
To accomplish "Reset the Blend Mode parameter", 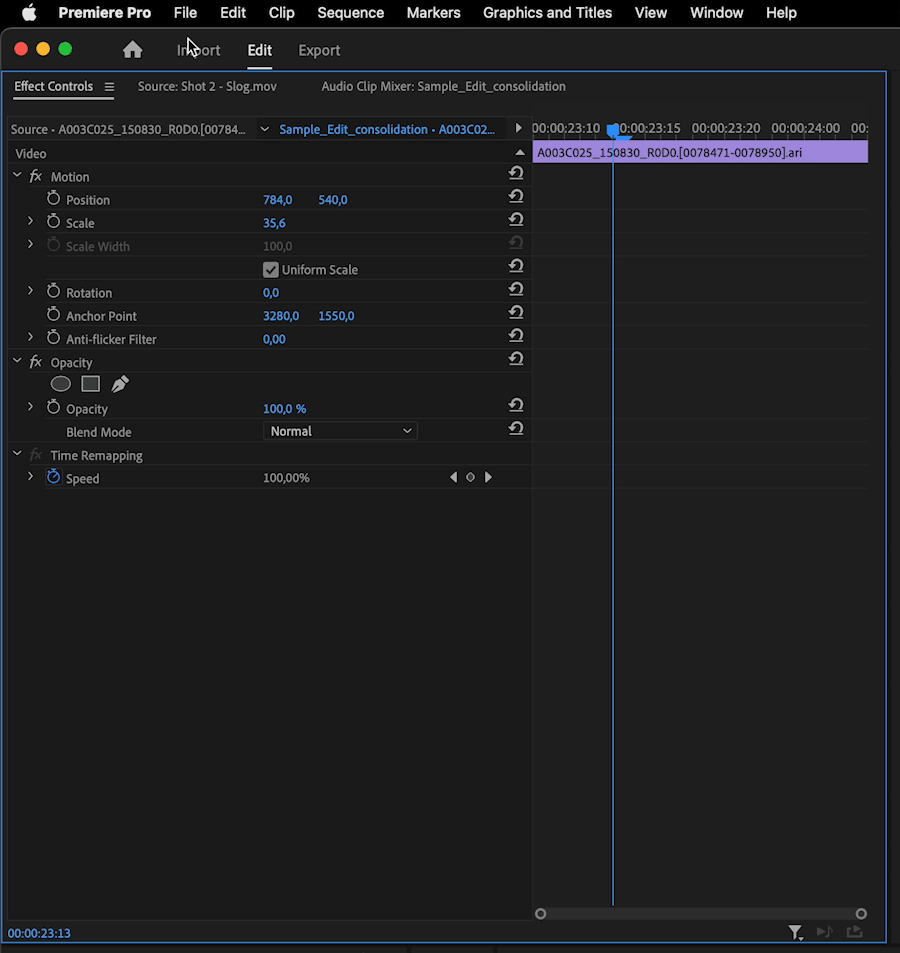I will click(516, 428).
